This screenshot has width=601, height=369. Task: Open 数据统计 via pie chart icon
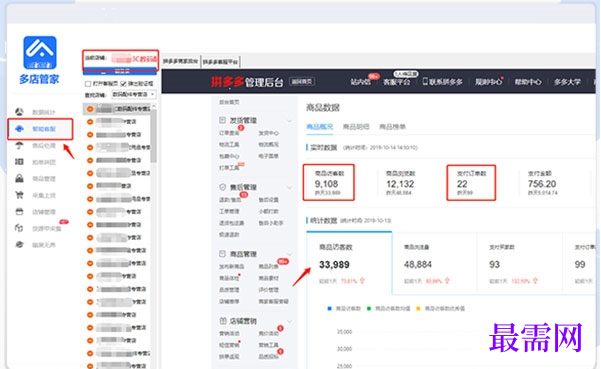tap(19, 112)
